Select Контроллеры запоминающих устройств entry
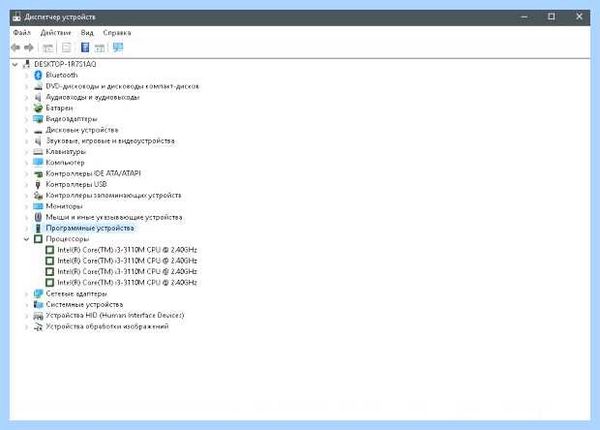This screenshot has height=430, width=600. pyautogui.click(x=113, y=195)
